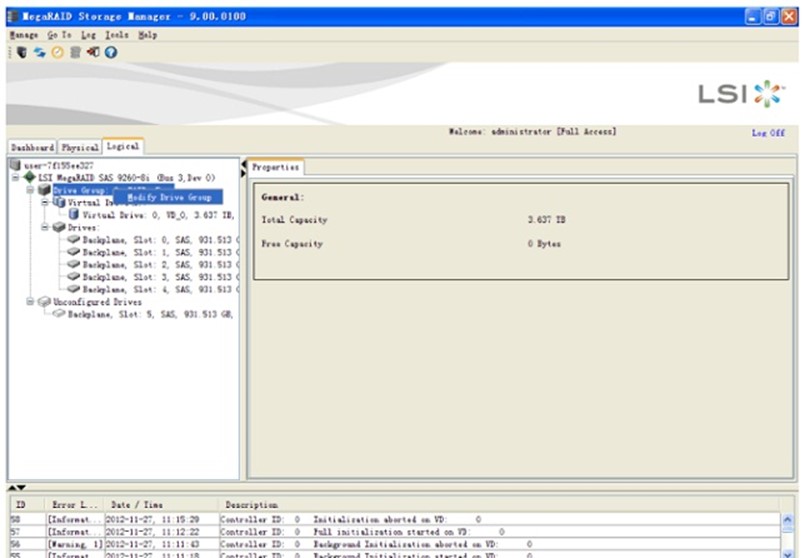This screenshot has width=805, height=558.
Task: Open help via blue question mark icon
Action: tap(110, 52)
